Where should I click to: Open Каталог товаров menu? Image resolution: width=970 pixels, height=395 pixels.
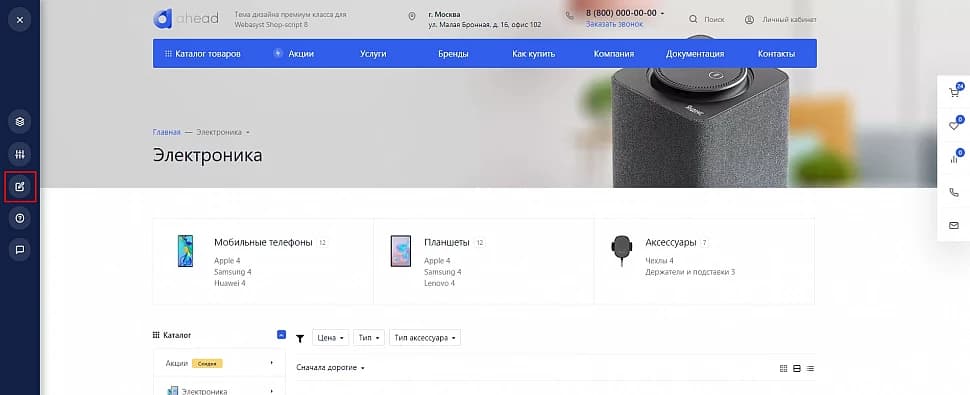203,54
